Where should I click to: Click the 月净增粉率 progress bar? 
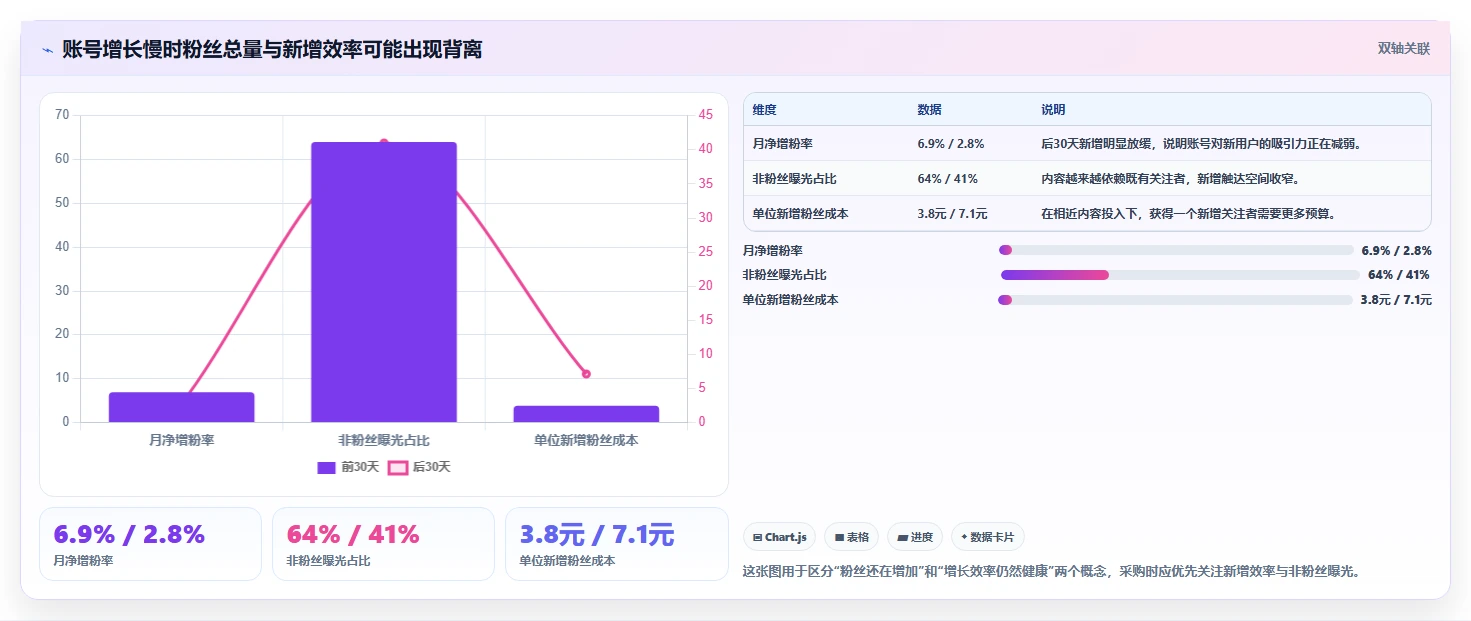[x=1175, y=250]
